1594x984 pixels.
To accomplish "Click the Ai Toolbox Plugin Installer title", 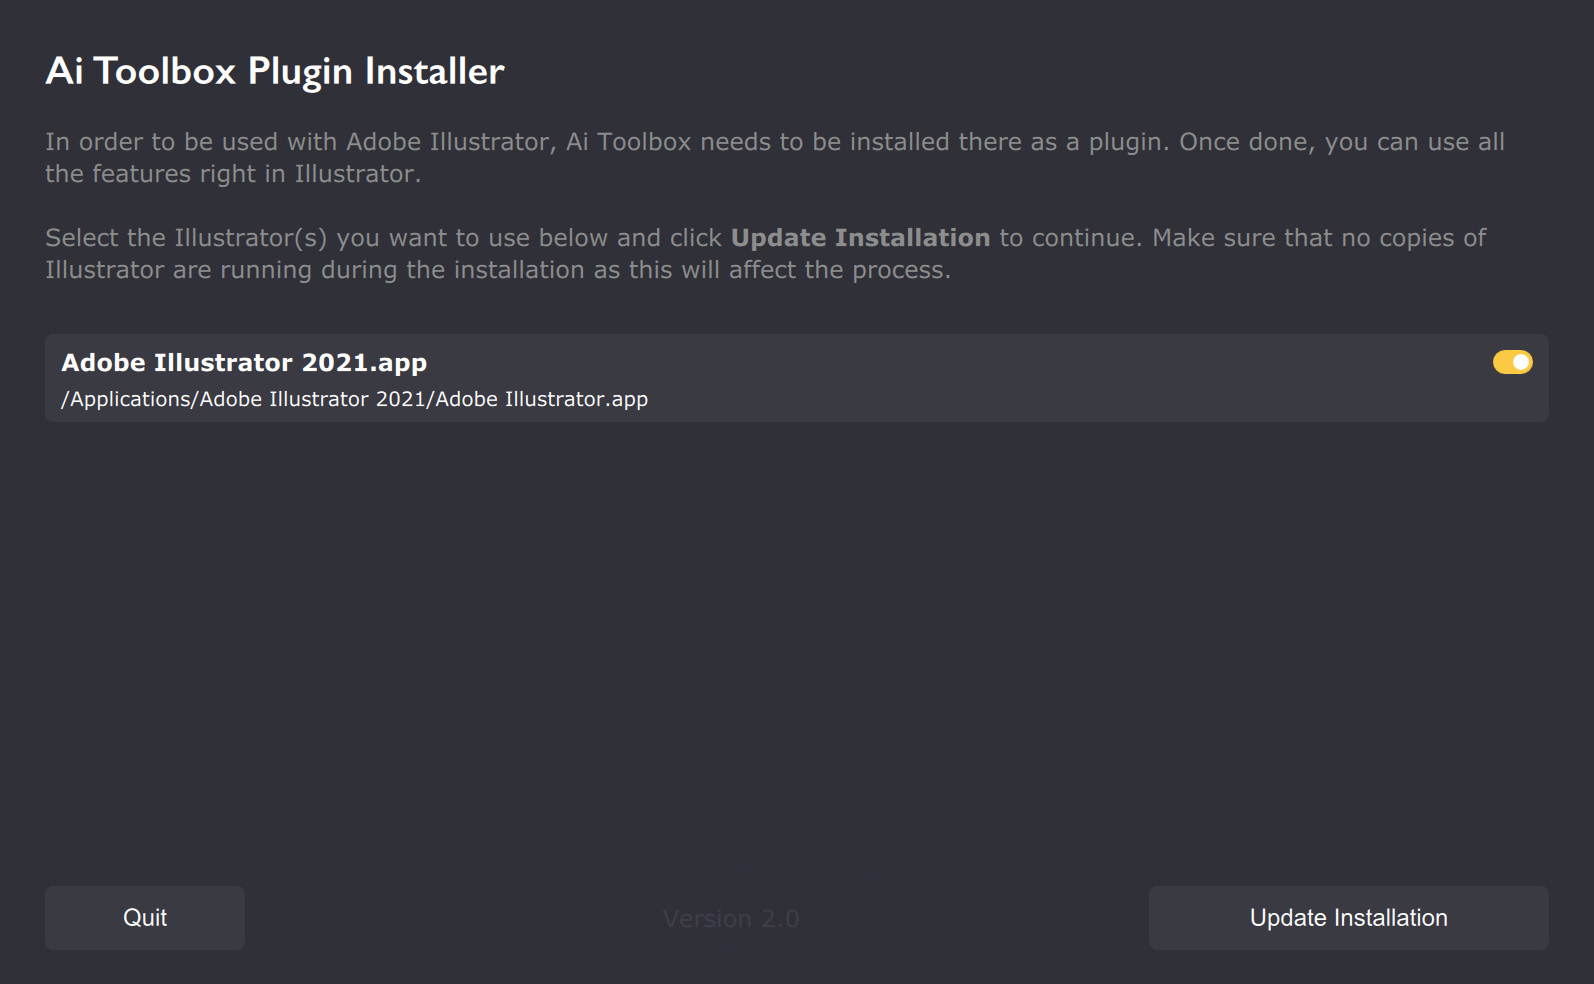I will pos(275,70).
